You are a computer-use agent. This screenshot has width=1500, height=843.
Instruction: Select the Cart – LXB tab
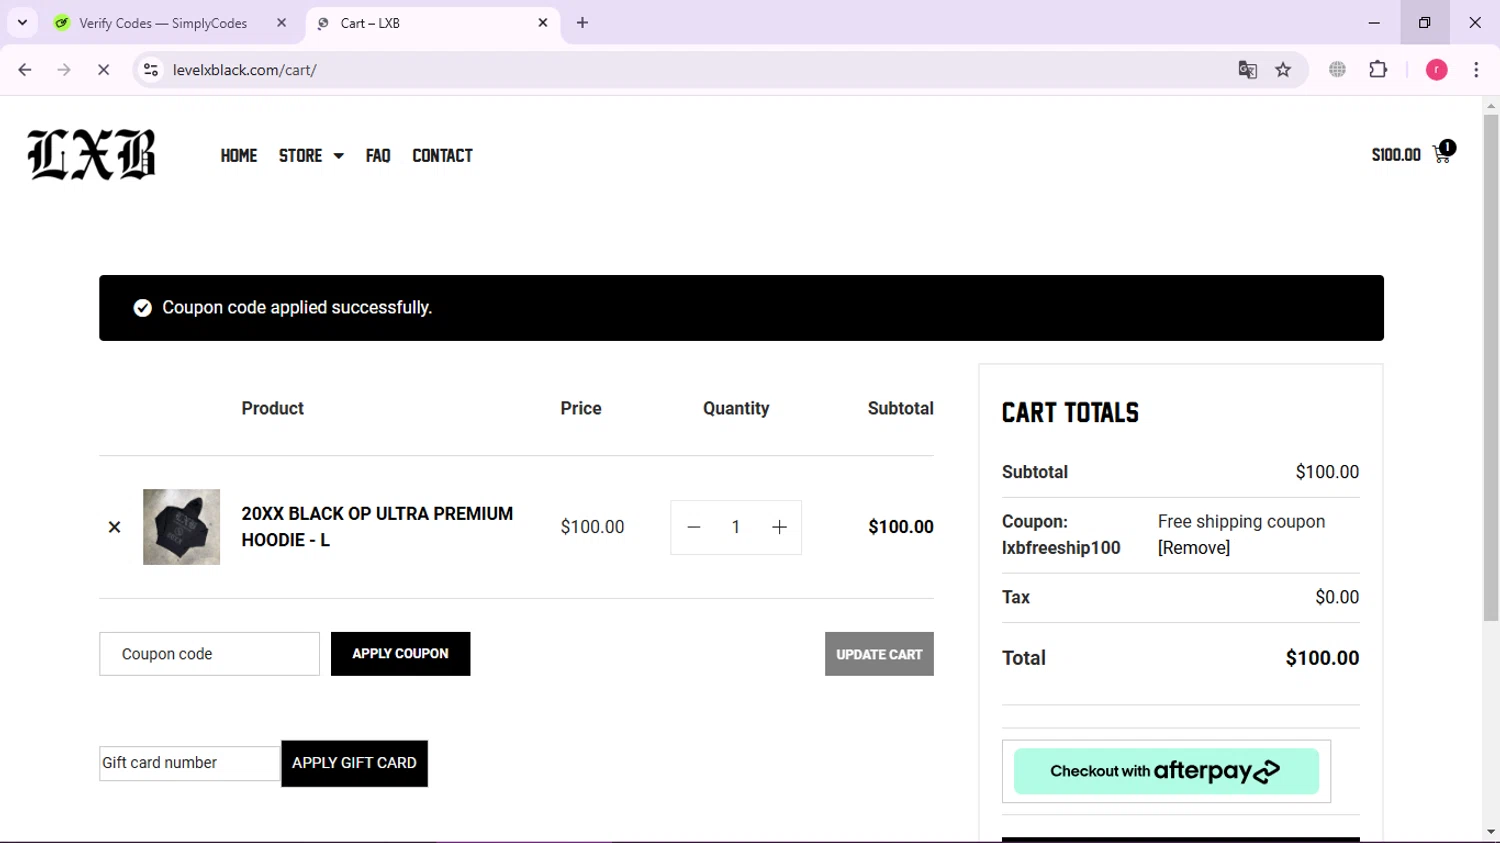[x=432, y=23]
